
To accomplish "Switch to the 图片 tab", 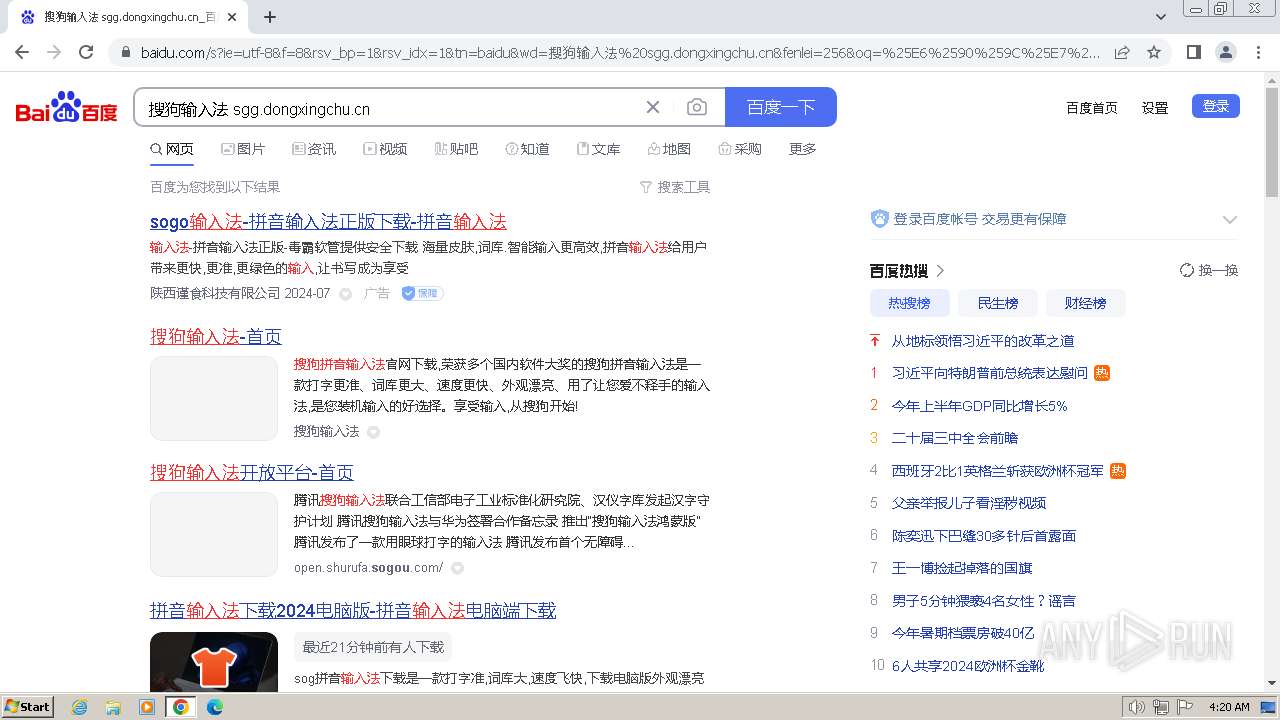I will pyautogui.click(x=243, y=149).
